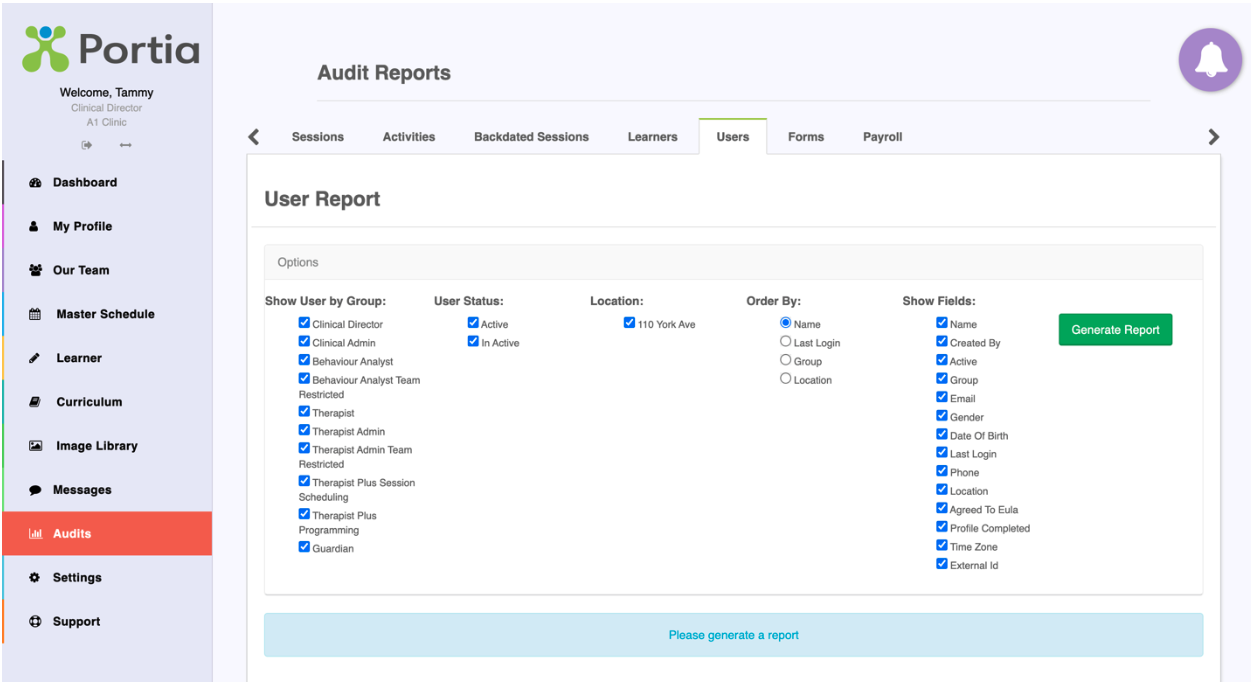
Task: Uncheck the Clinical Director group checkbox
Action: point(304,323)
